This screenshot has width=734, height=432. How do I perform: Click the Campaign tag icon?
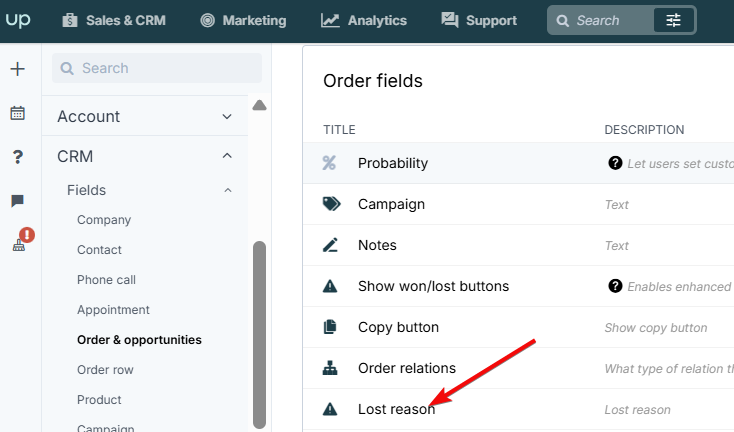331,204
